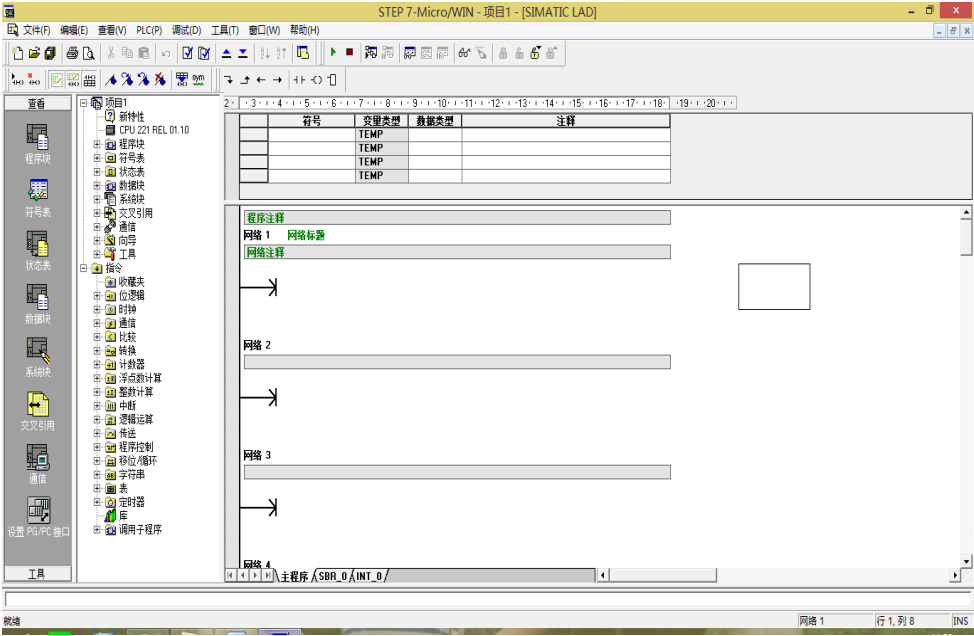Toggle chart status icon
The image size is (974, 636).
[x=410, y=53]
